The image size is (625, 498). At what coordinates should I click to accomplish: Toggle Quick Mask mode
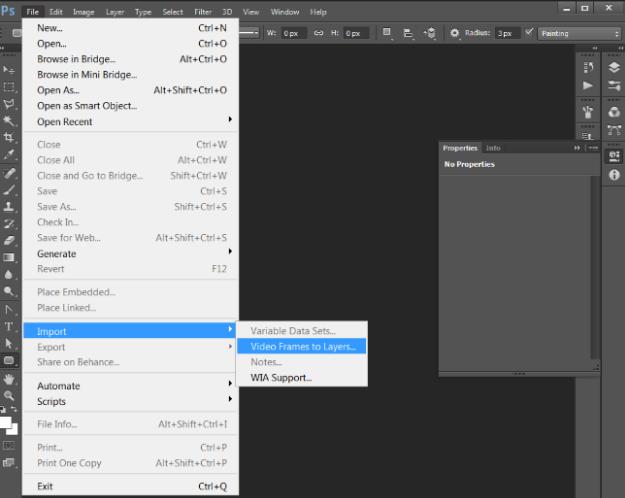point(8,445)
